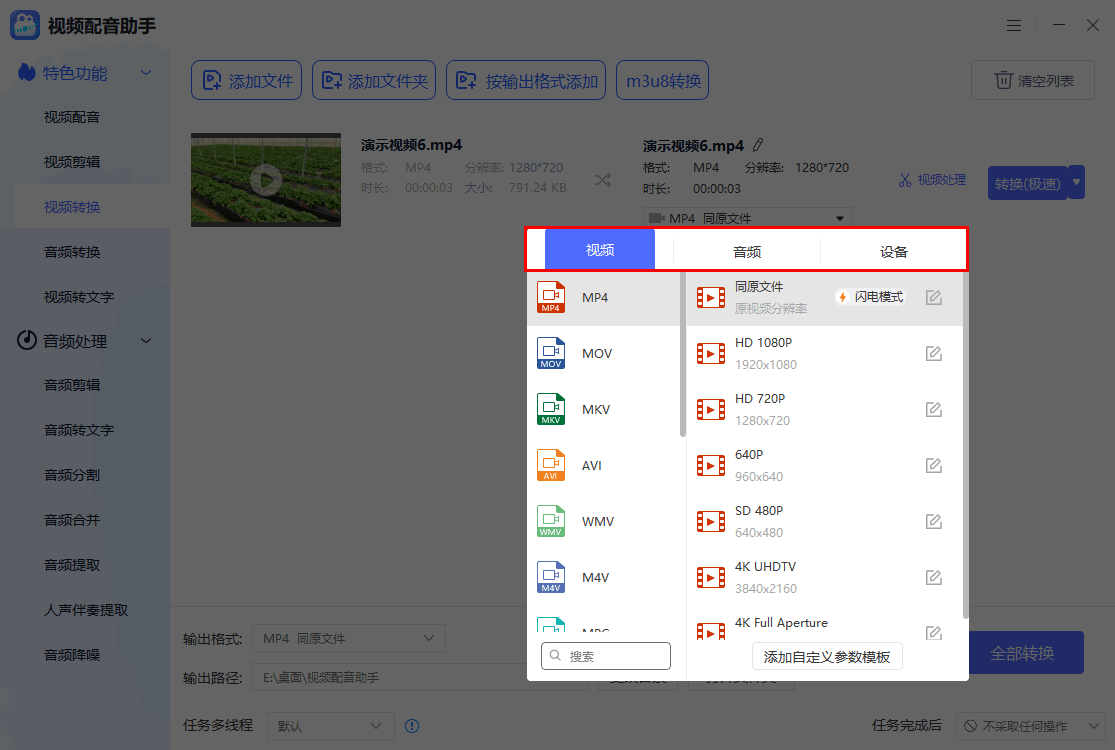Open the hamburger menu in title bar
The height and width of the screenshot is (750, 1115).
pyautogui.click(x=1014, y=26)
